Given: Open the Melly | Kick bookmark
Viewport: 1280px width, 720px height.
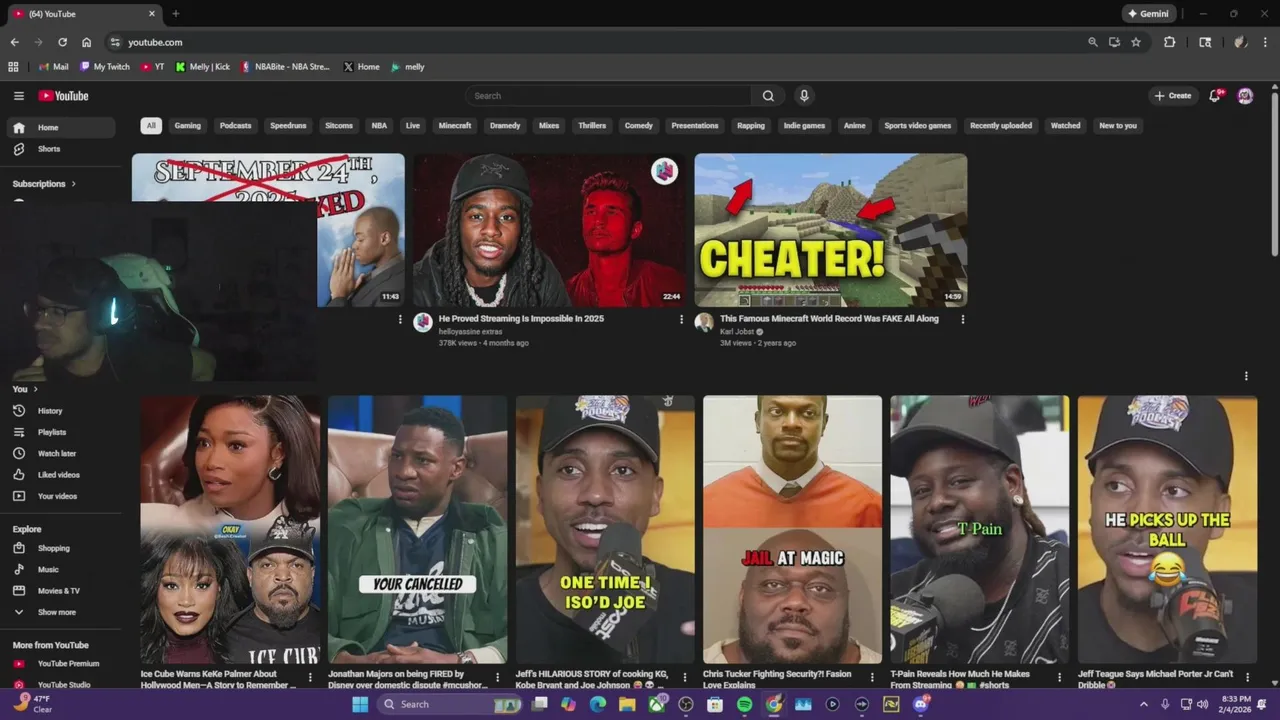Looking at the screenshot, I should [202, 67].
